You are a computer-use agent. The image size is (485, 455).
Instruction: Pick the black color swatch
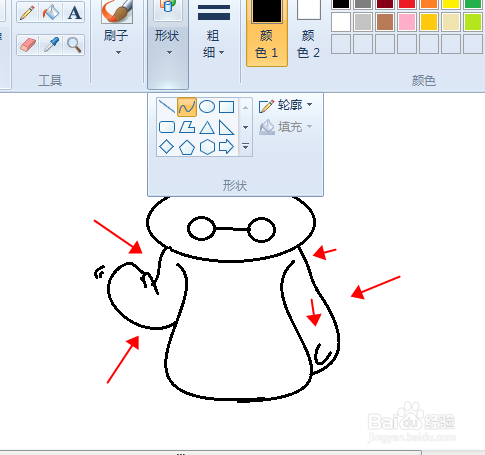point(341,3)
